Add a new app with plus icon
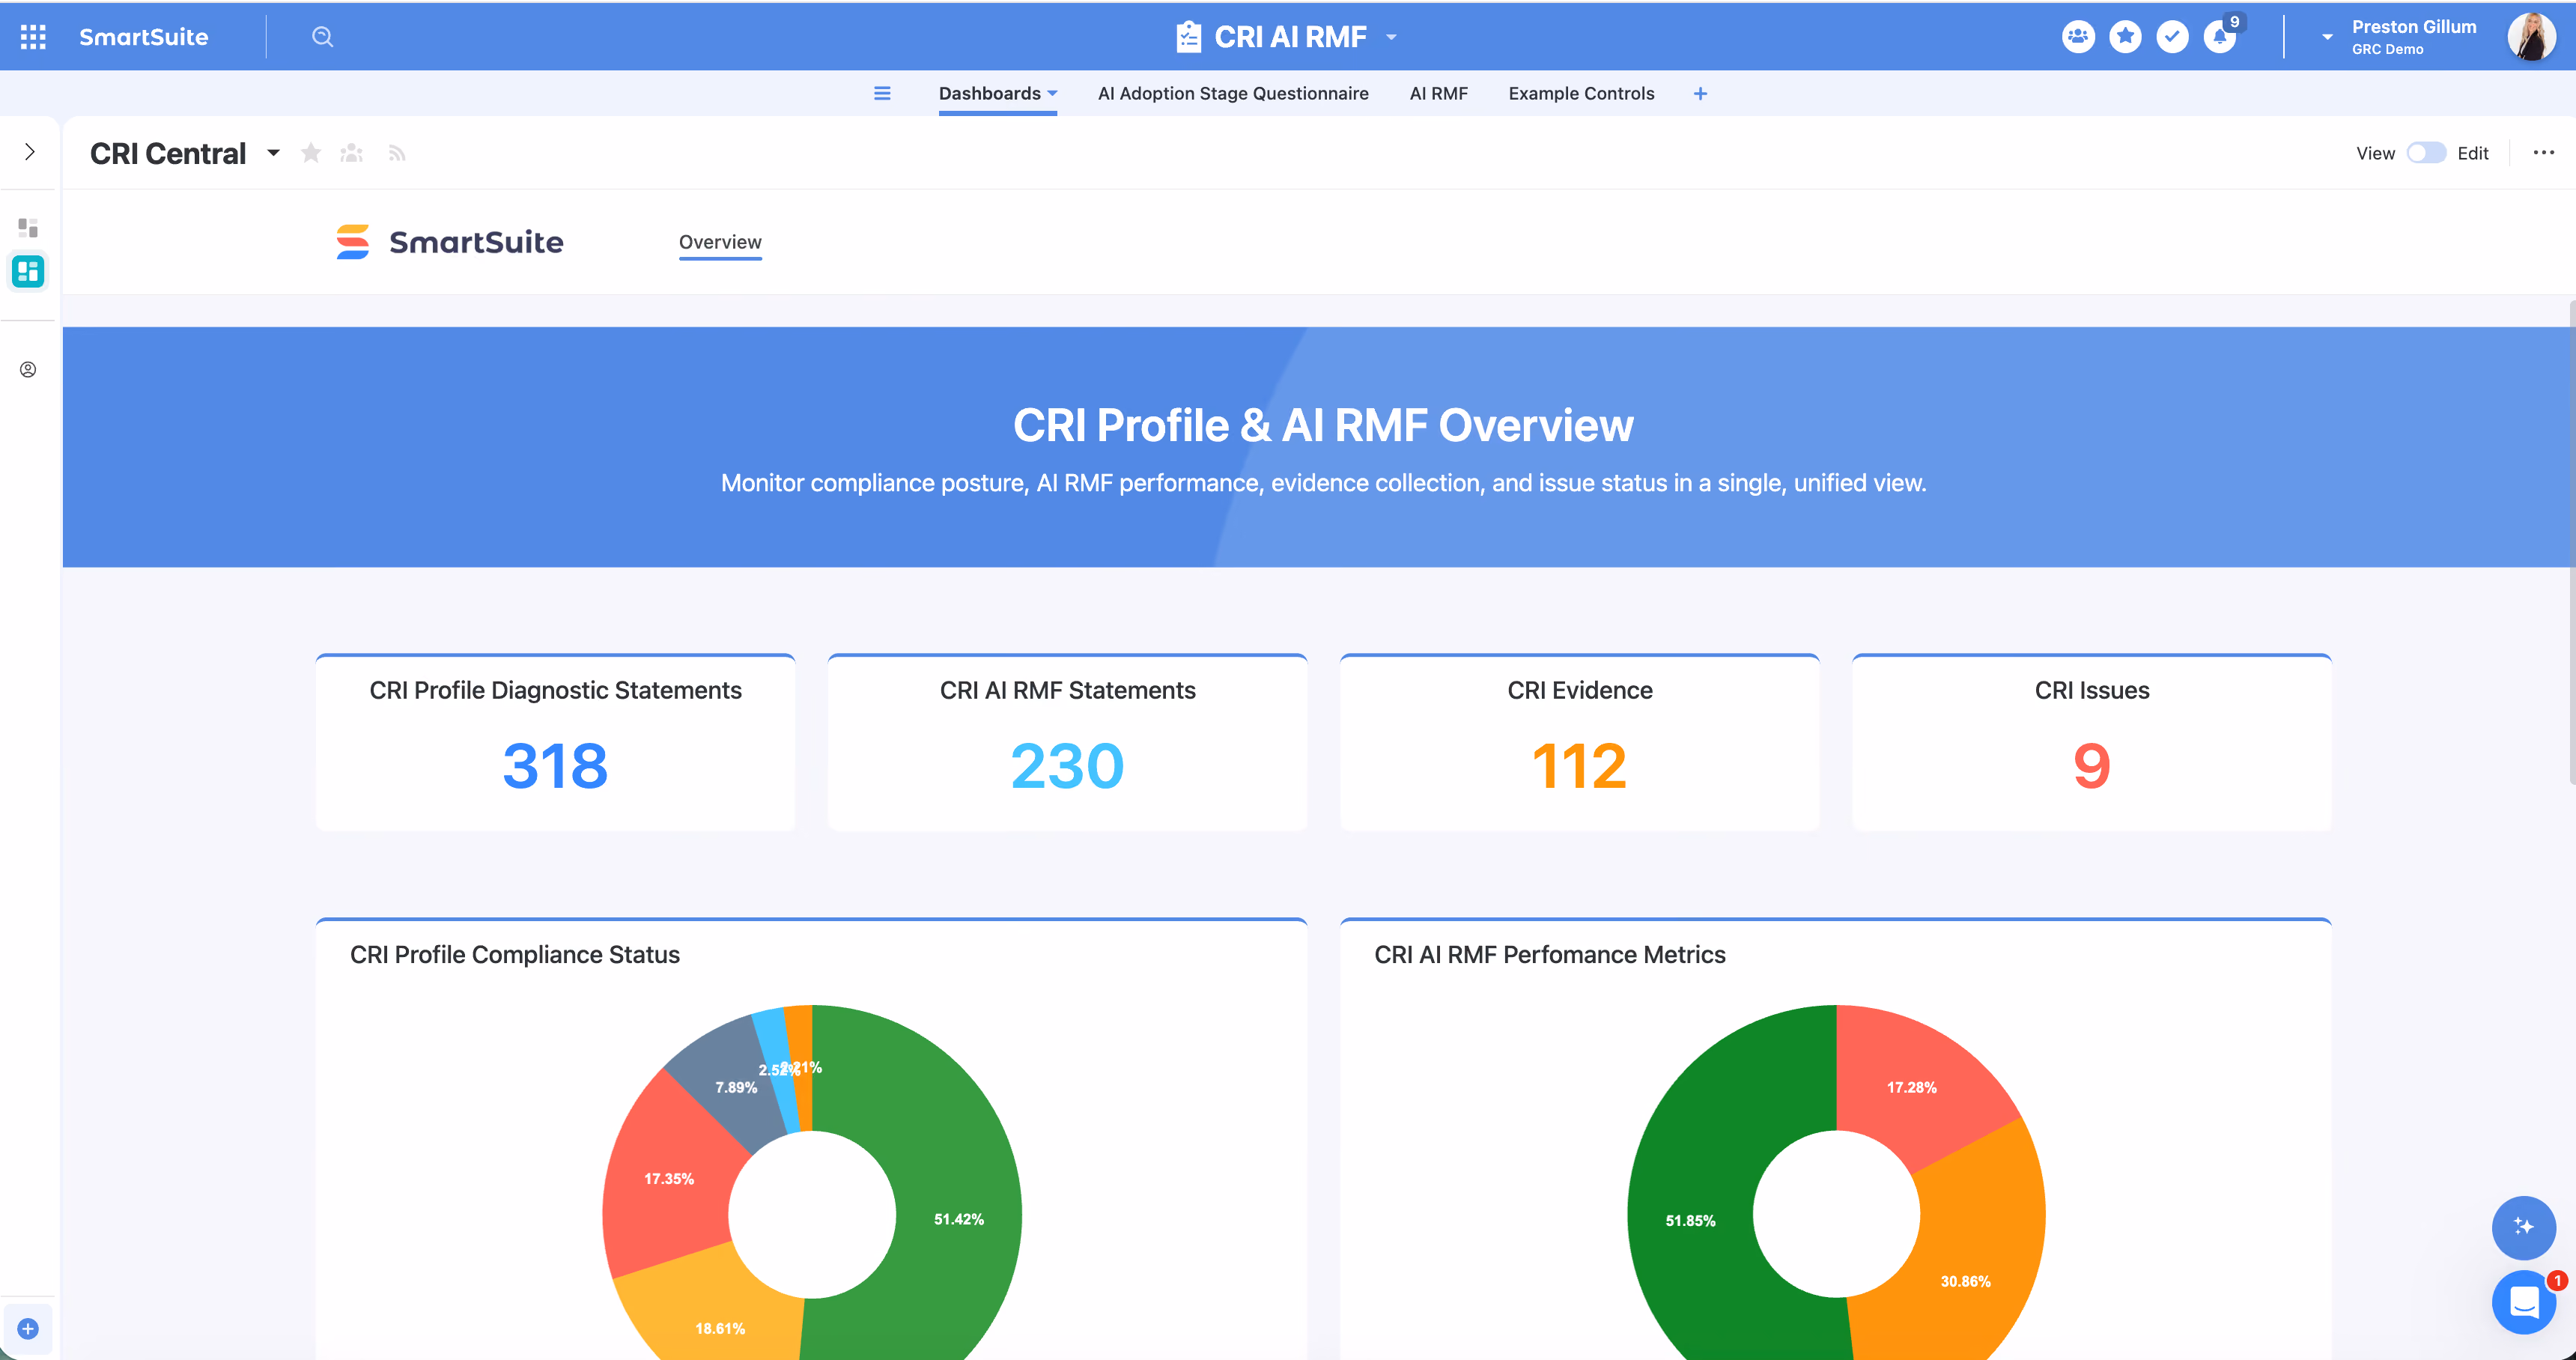Image resolution: width=2576 pixels, height=1360 pixels. 1700,93
